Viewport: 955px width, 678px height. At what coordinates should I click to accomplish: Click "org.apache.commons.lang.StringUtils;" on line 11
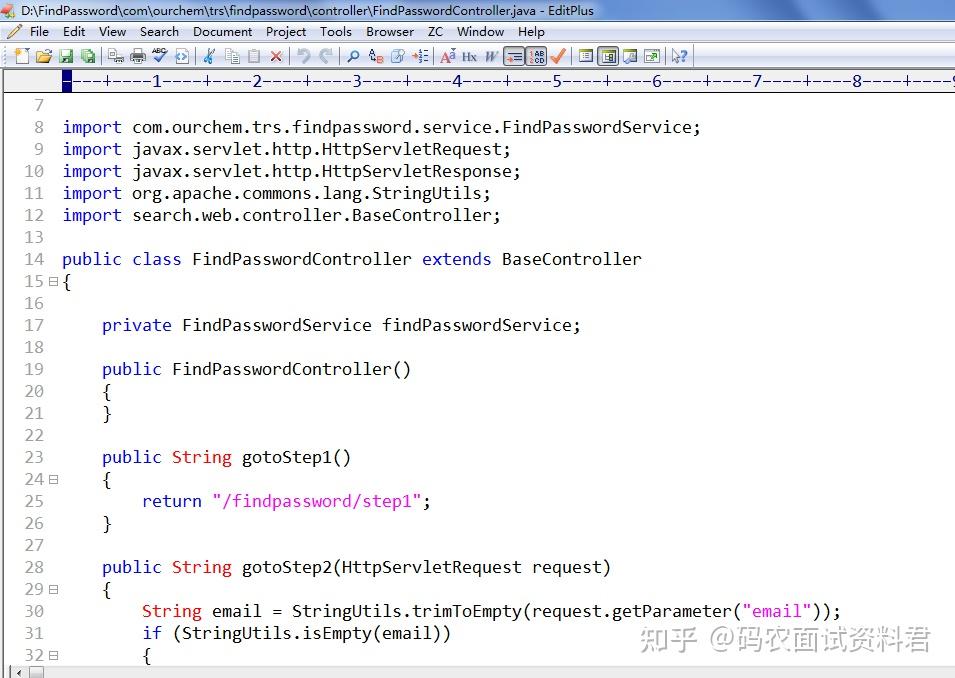coord(311,194)
